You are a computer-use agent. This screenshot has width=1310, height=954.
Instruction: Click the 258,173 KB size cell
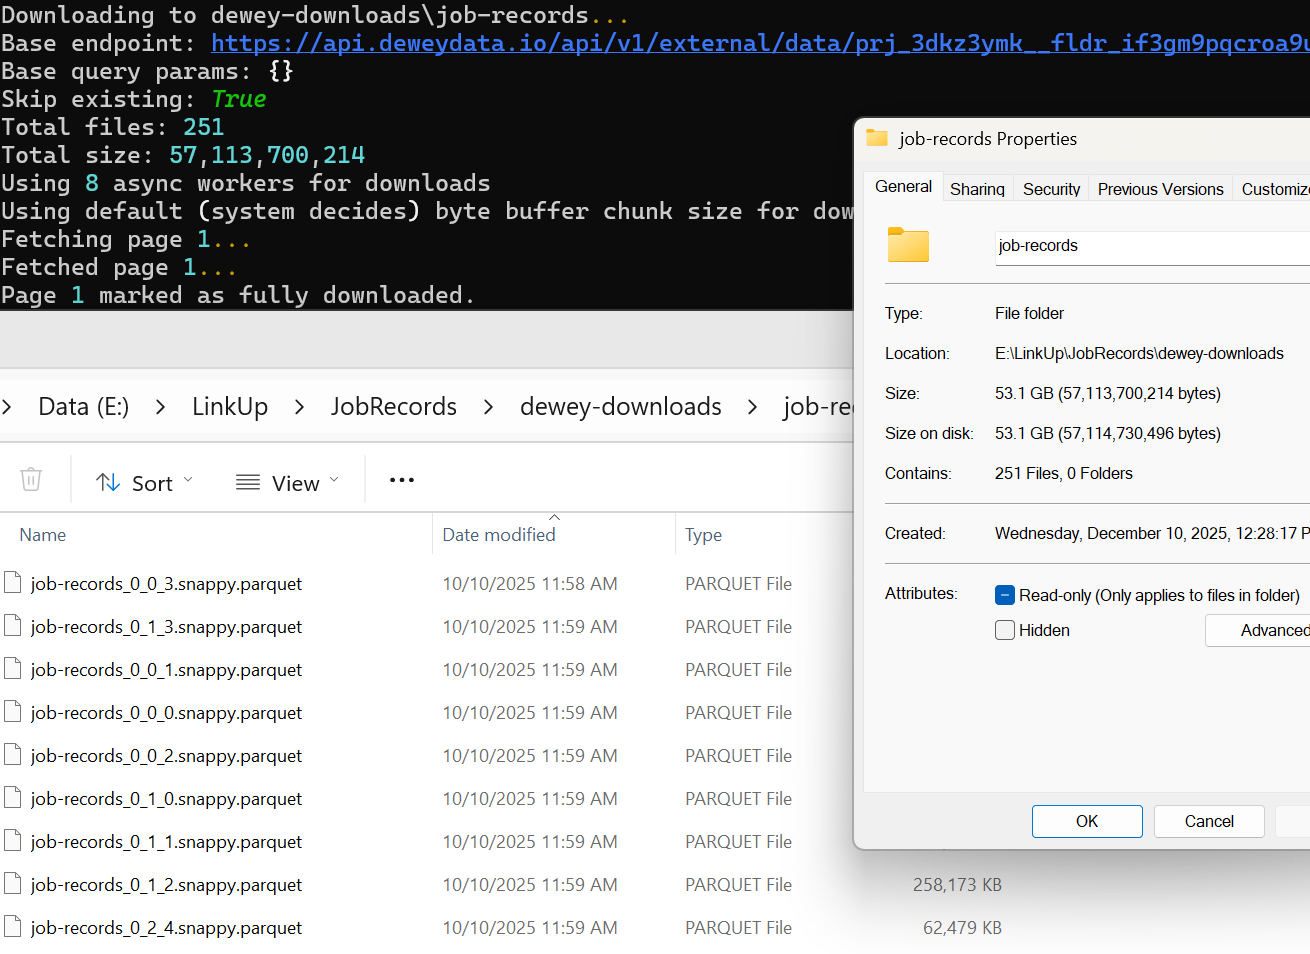point(957,885)
